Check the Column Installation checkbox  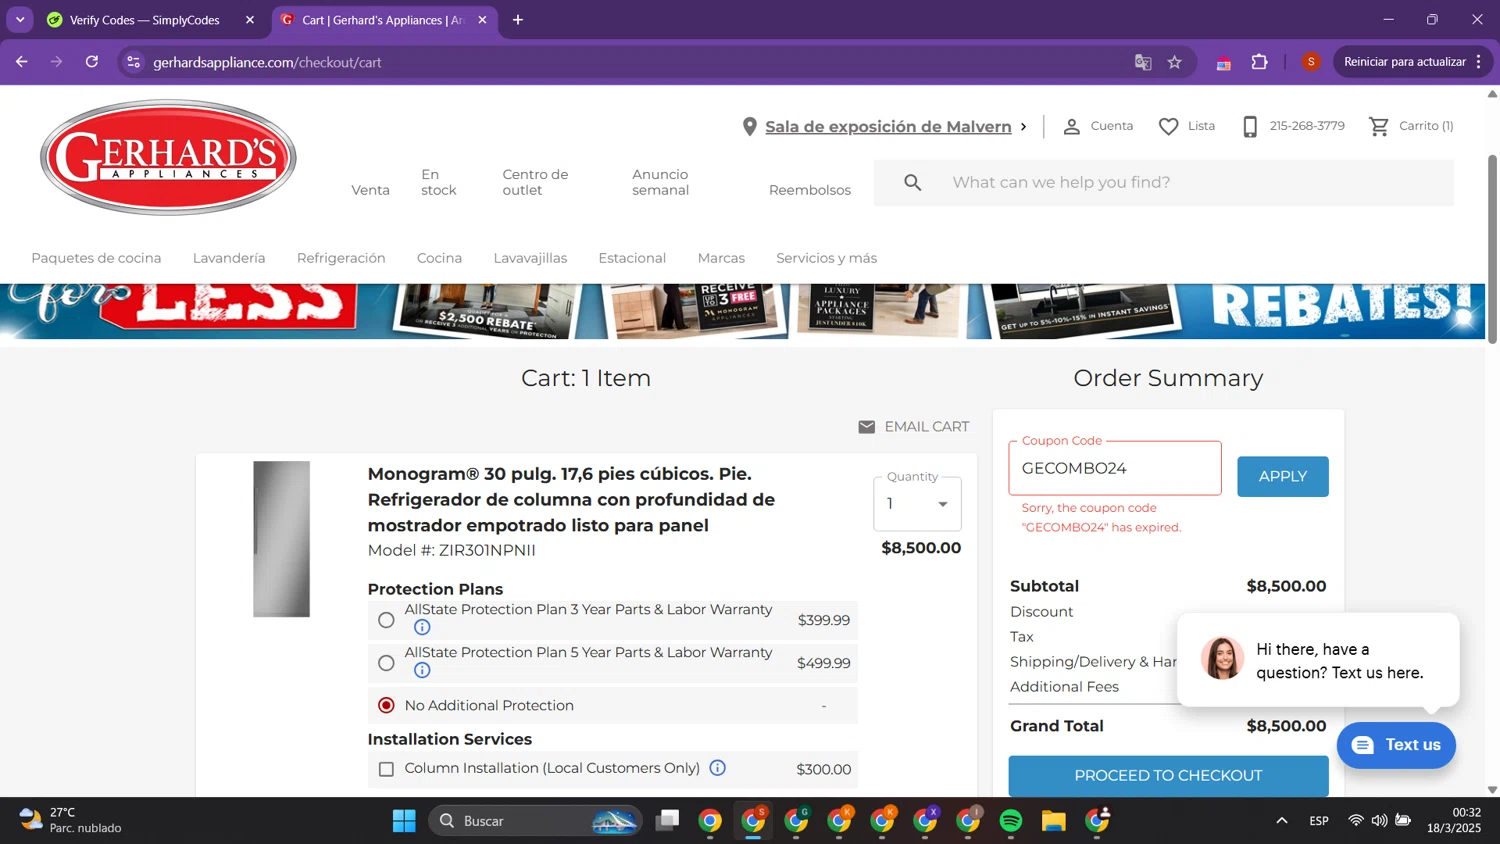[x=386, y=769]
